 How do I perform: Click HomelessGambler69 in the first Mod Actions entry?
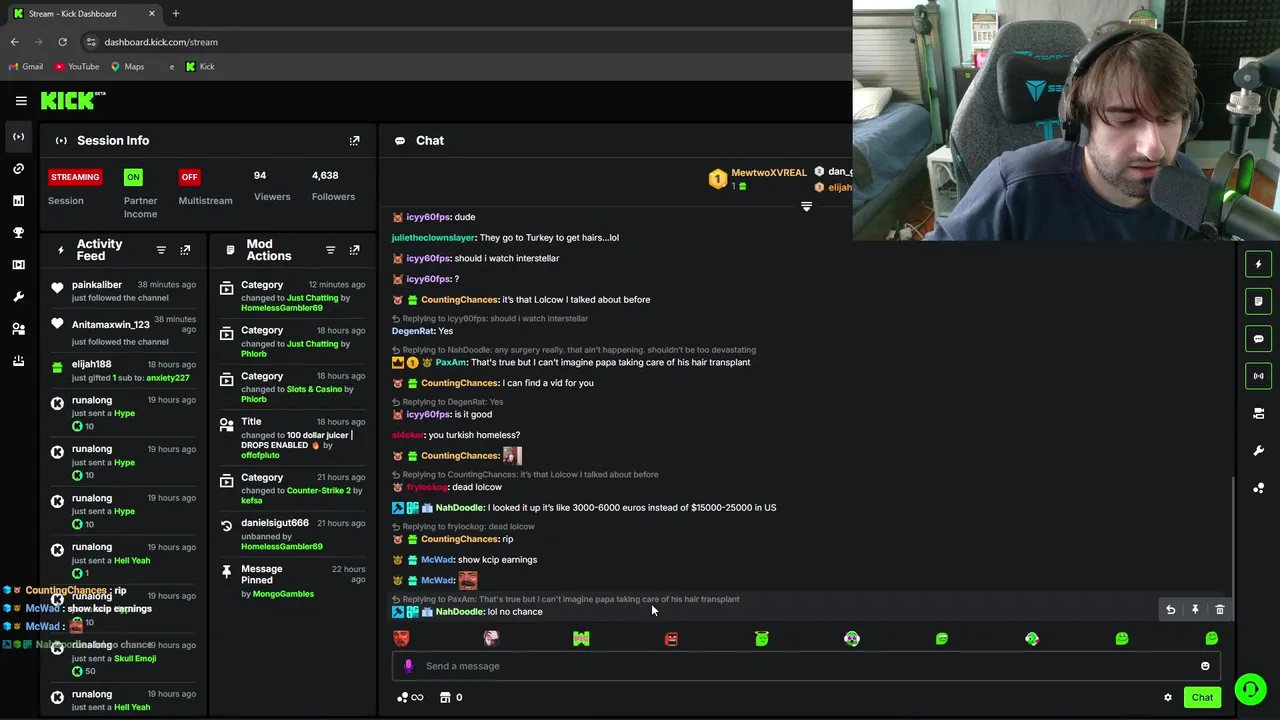coord(282,308)
